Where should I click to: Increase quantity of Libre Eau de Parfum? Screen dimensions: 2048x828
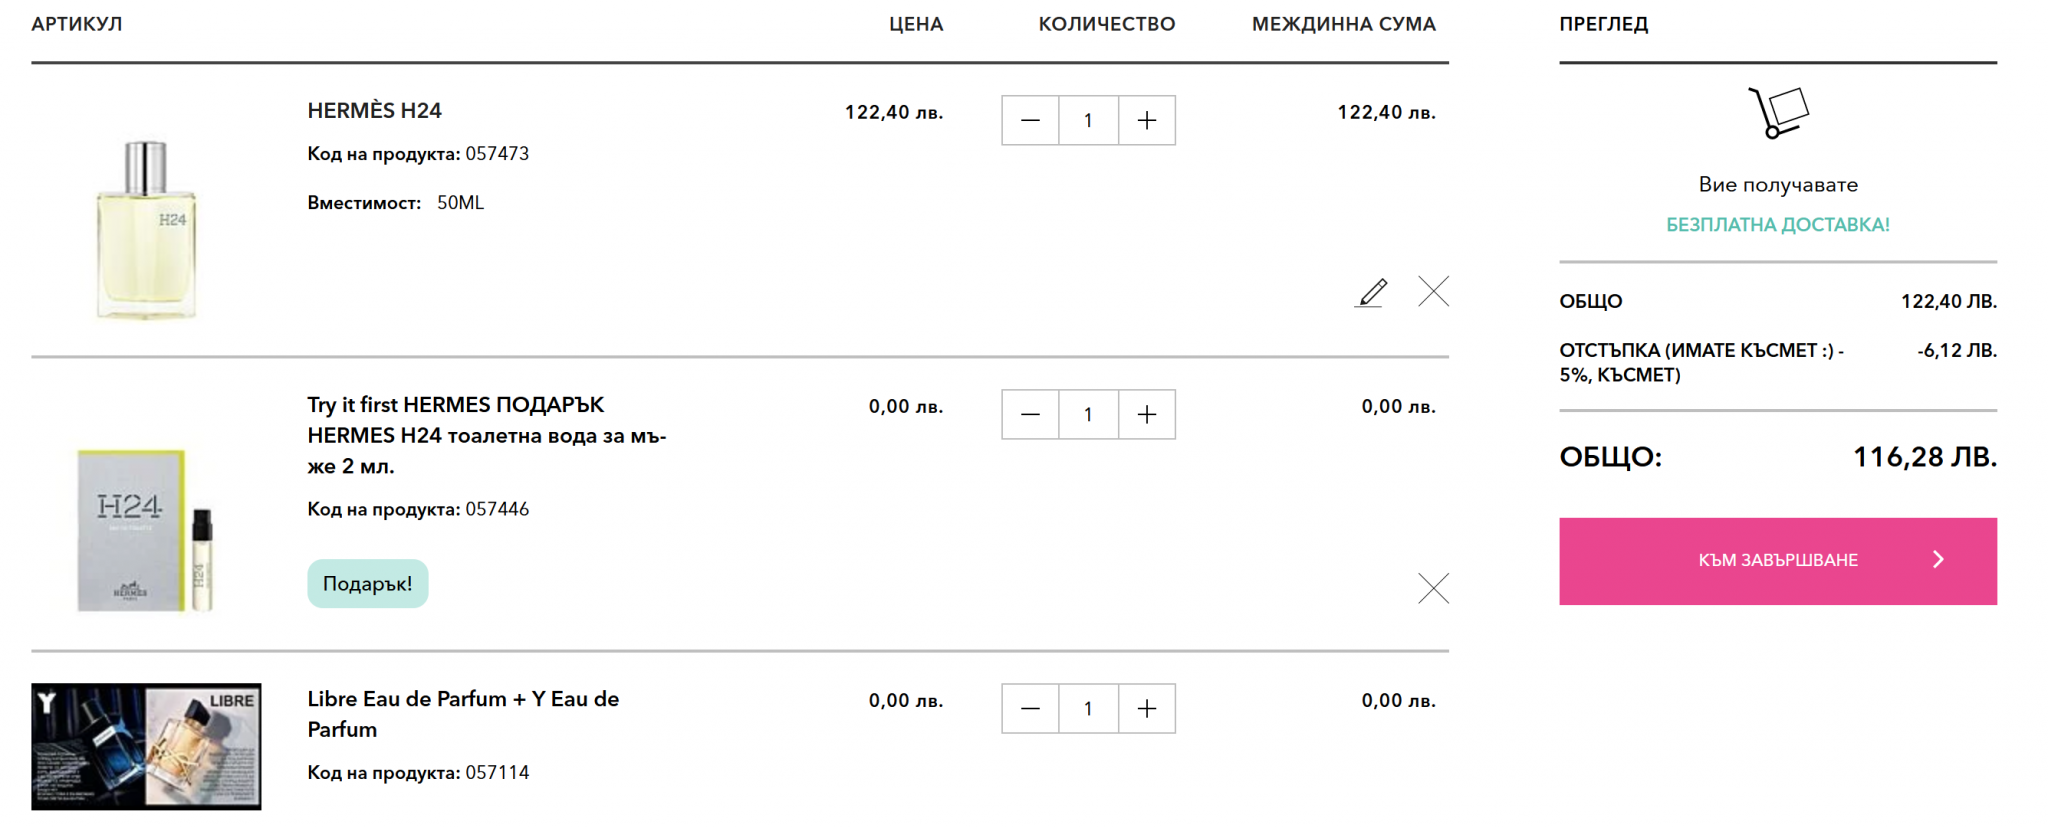coord(1147,709)
